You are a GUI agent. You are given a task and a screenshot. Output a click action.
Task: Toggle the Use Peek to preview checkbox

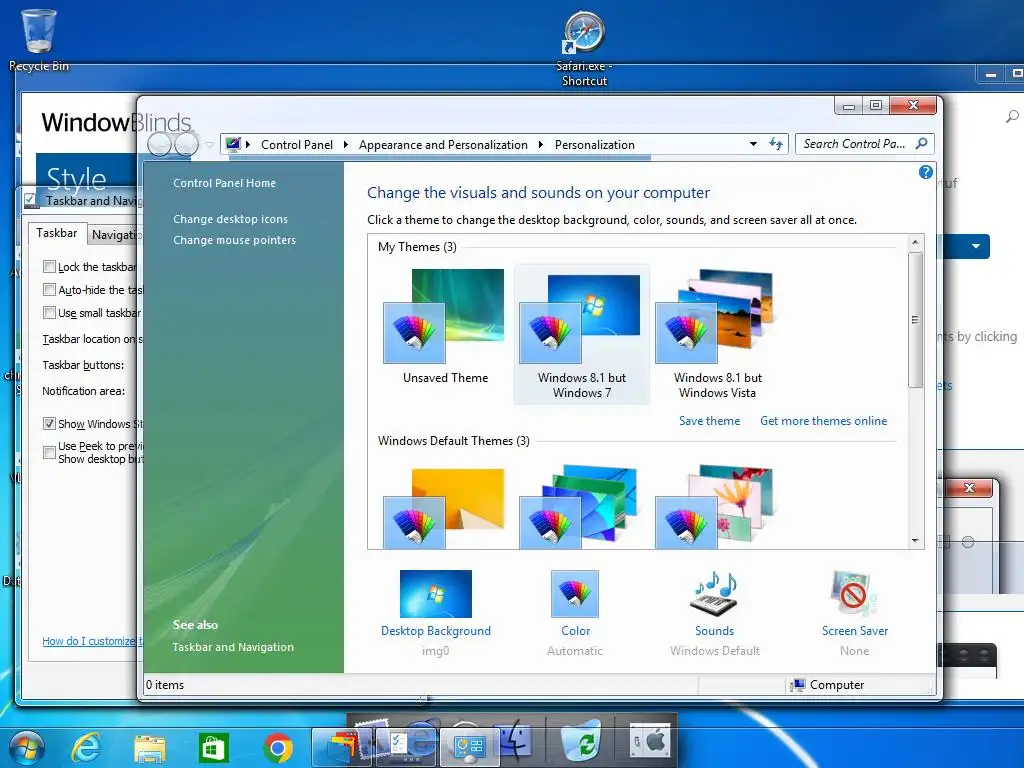(49, 452)
